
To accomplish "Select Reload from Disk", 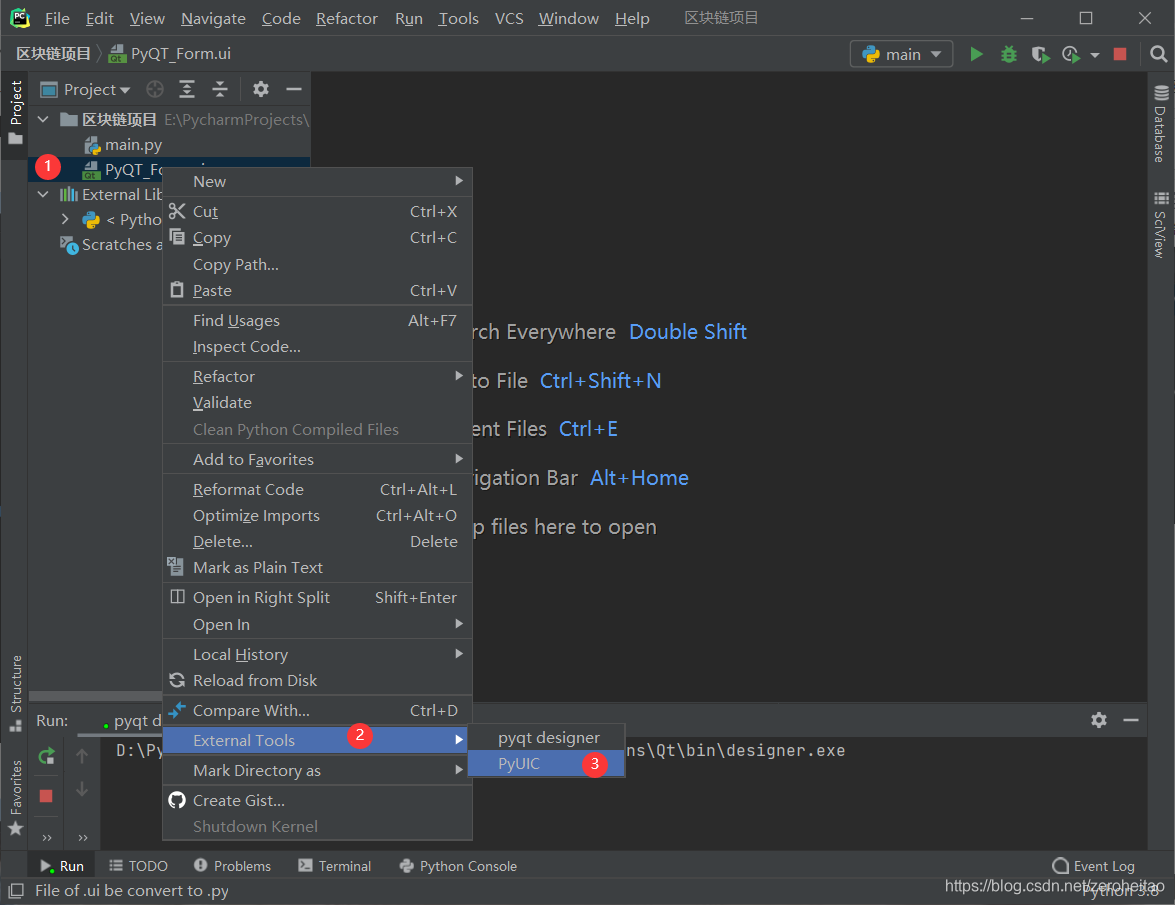I will 318,680.
